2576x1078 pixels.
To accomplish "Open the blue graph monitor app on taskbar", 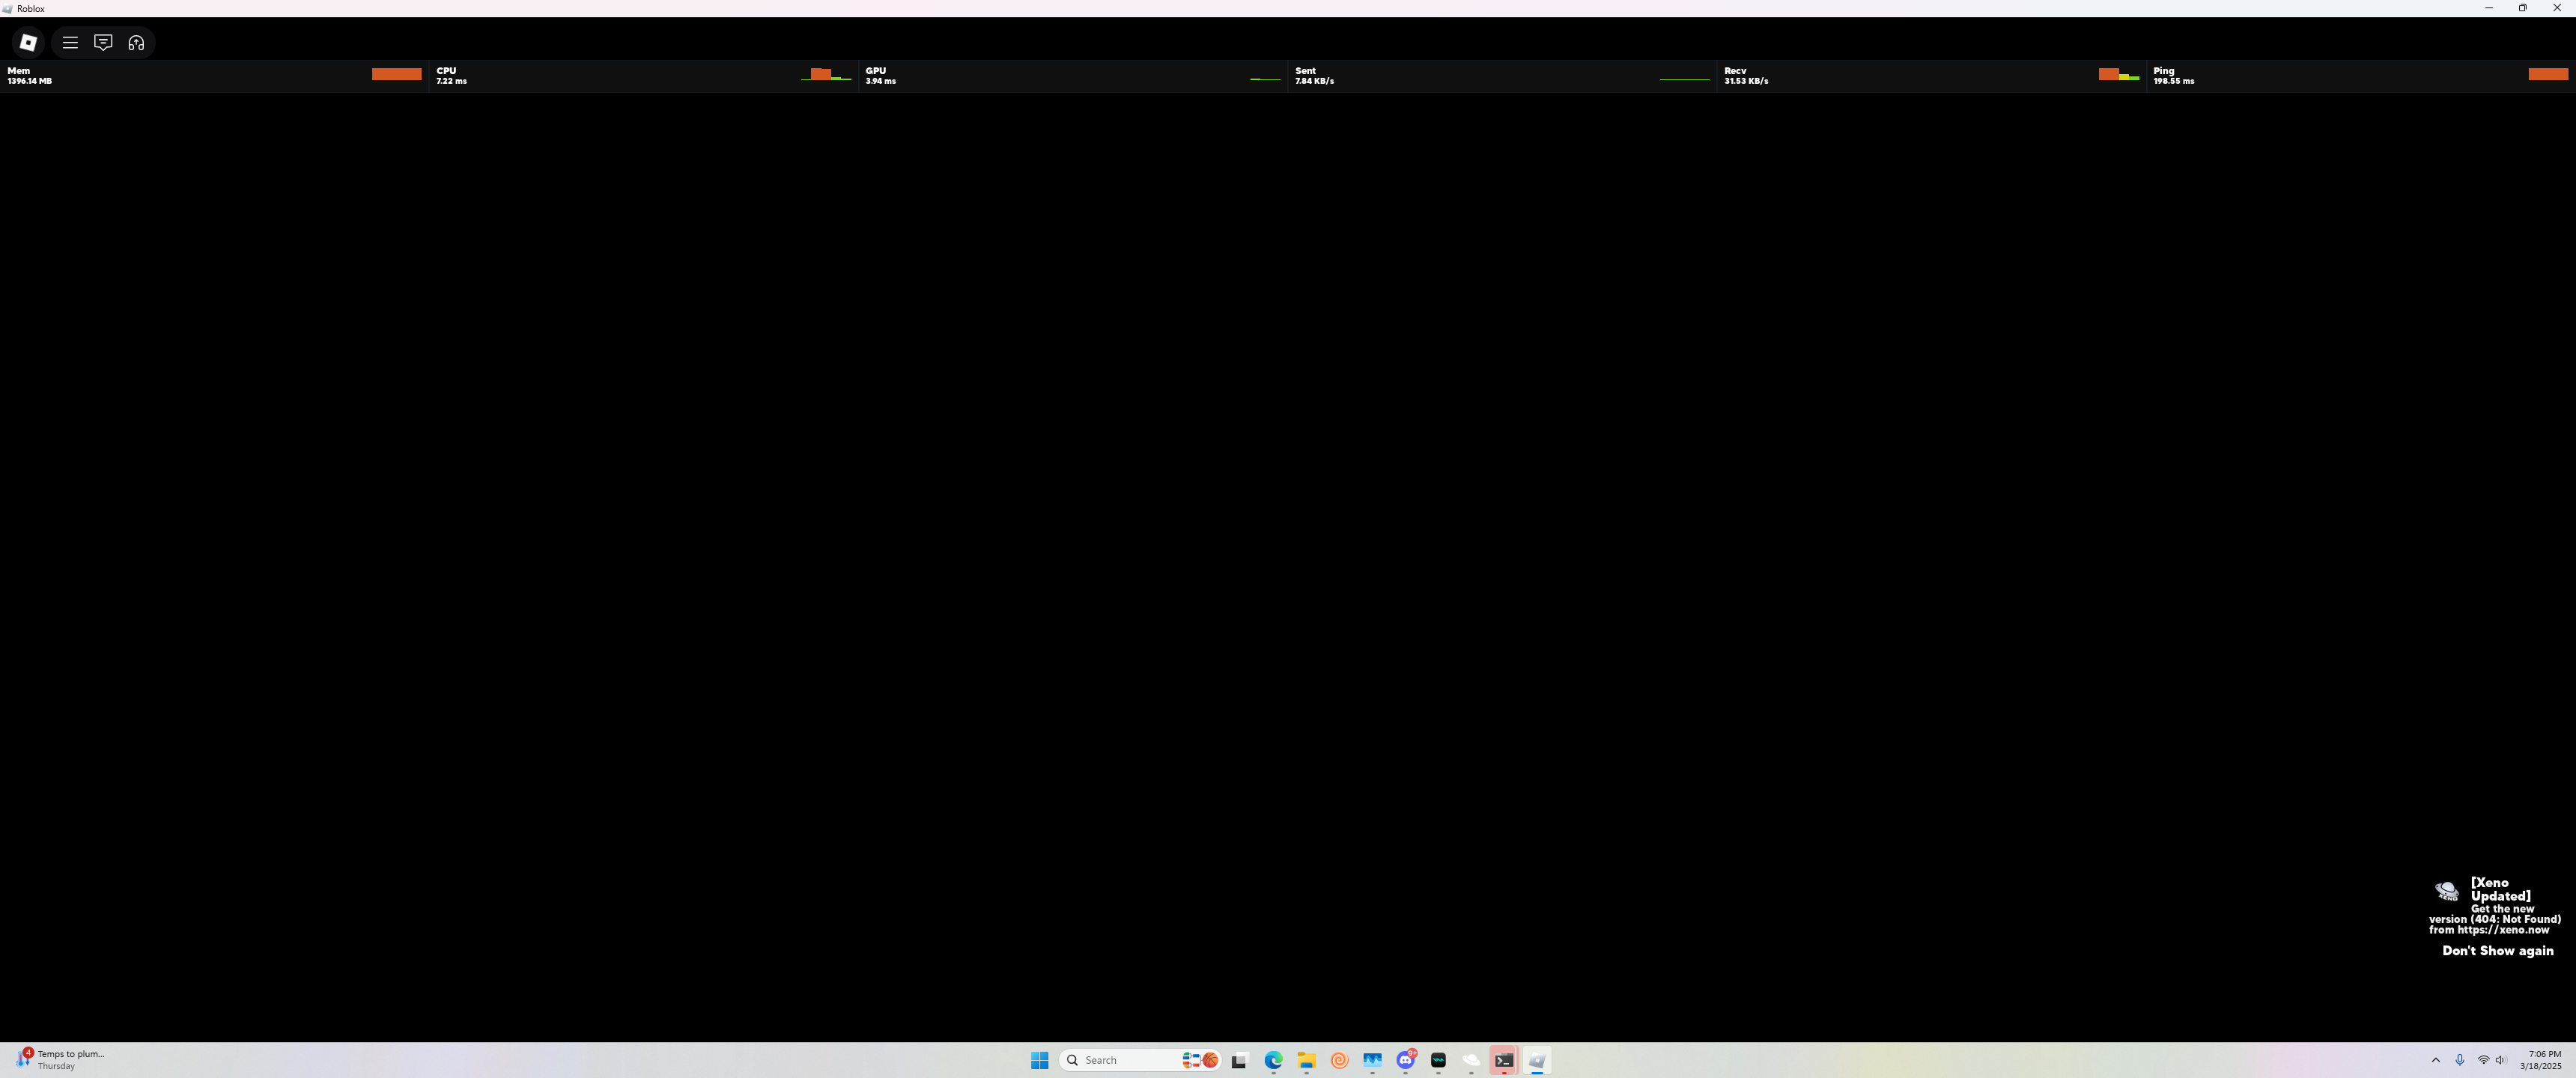I will click(x=1372, y=1060).
